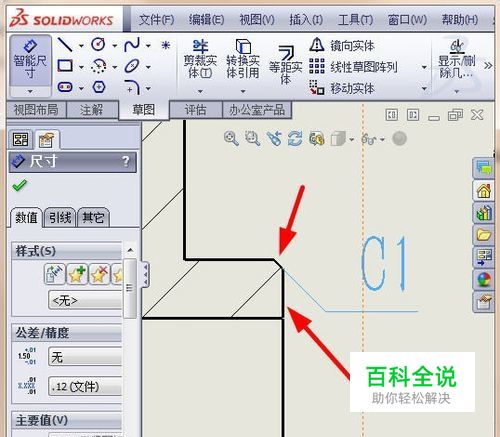Click the Move Entities tool

pos(342,89)
